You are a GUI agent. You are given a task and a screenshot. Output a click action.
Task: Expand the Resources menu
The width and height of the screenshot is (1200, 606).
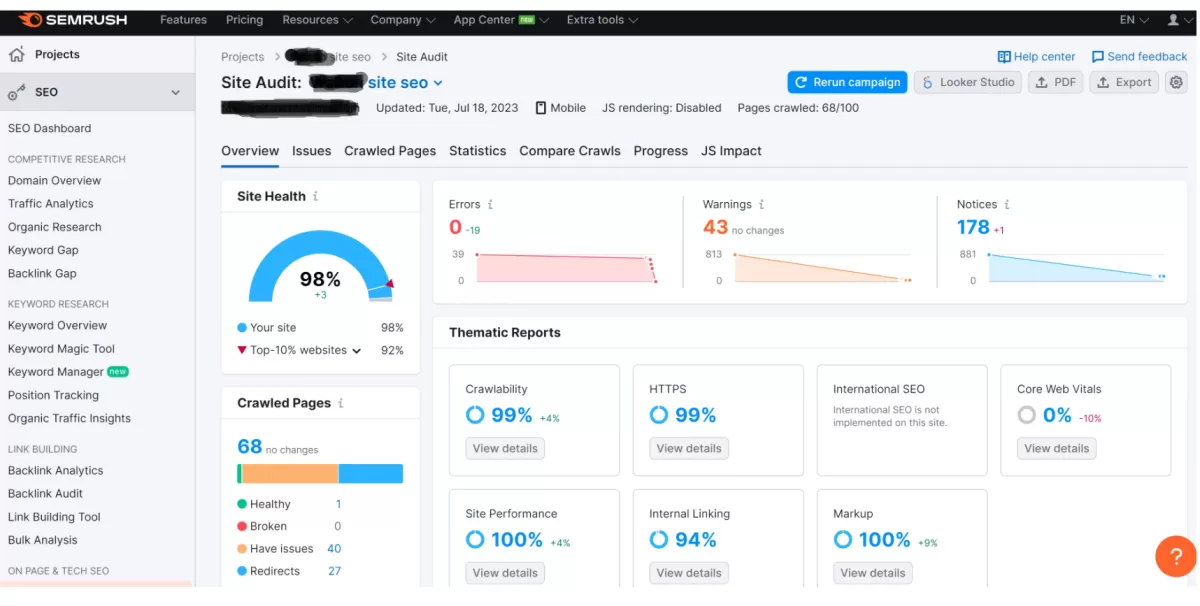(317, 20)
